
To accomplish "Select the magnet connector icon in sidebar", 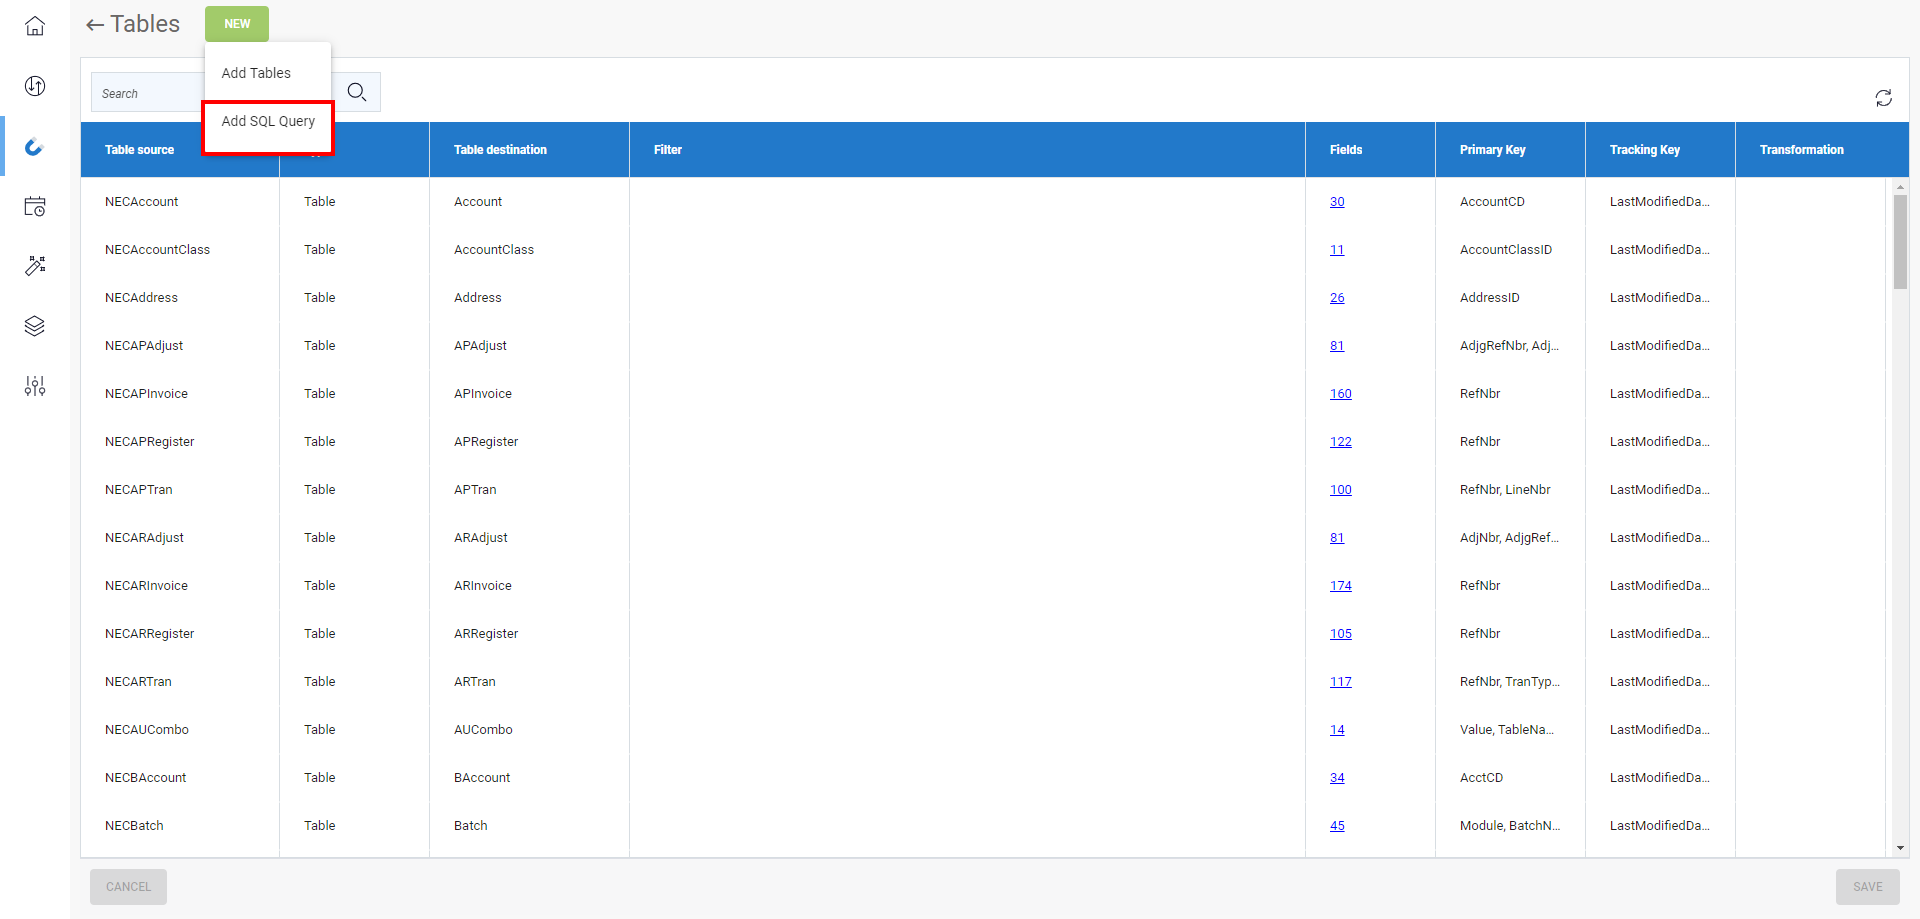I will point(35,147).
